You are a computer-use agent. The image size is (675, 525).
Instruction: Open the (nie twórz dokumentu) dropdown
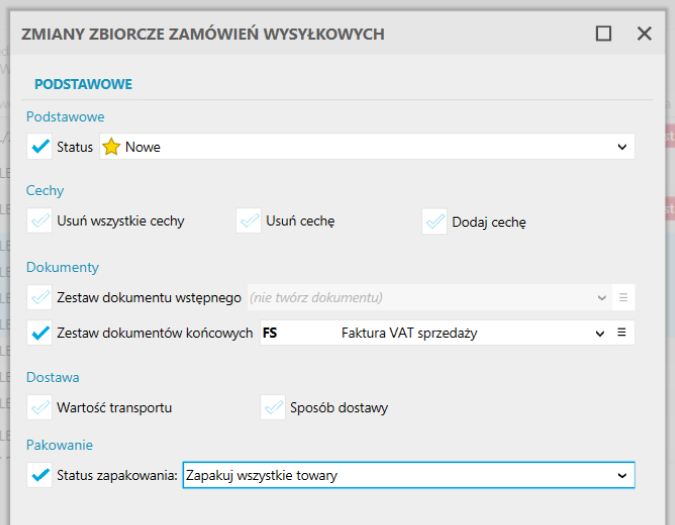430,297
